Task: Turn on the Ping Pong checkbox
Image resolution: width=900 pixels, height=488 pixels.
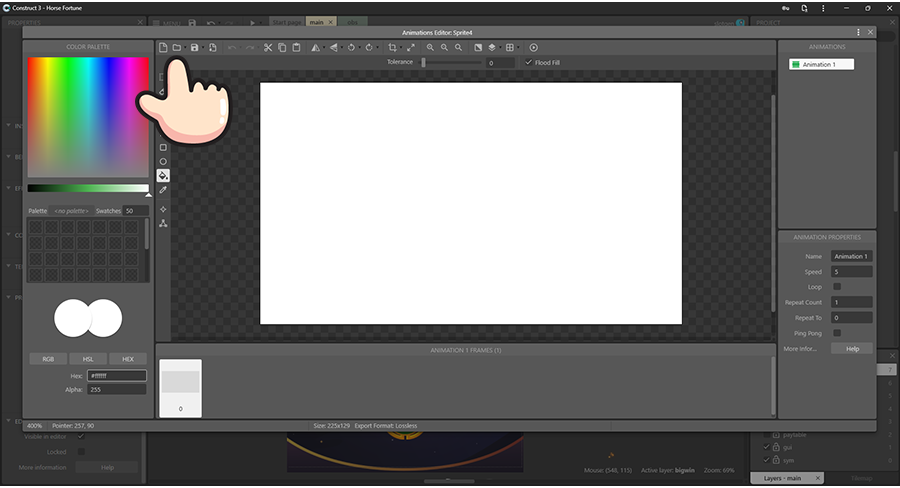Action: pos(837,333)
